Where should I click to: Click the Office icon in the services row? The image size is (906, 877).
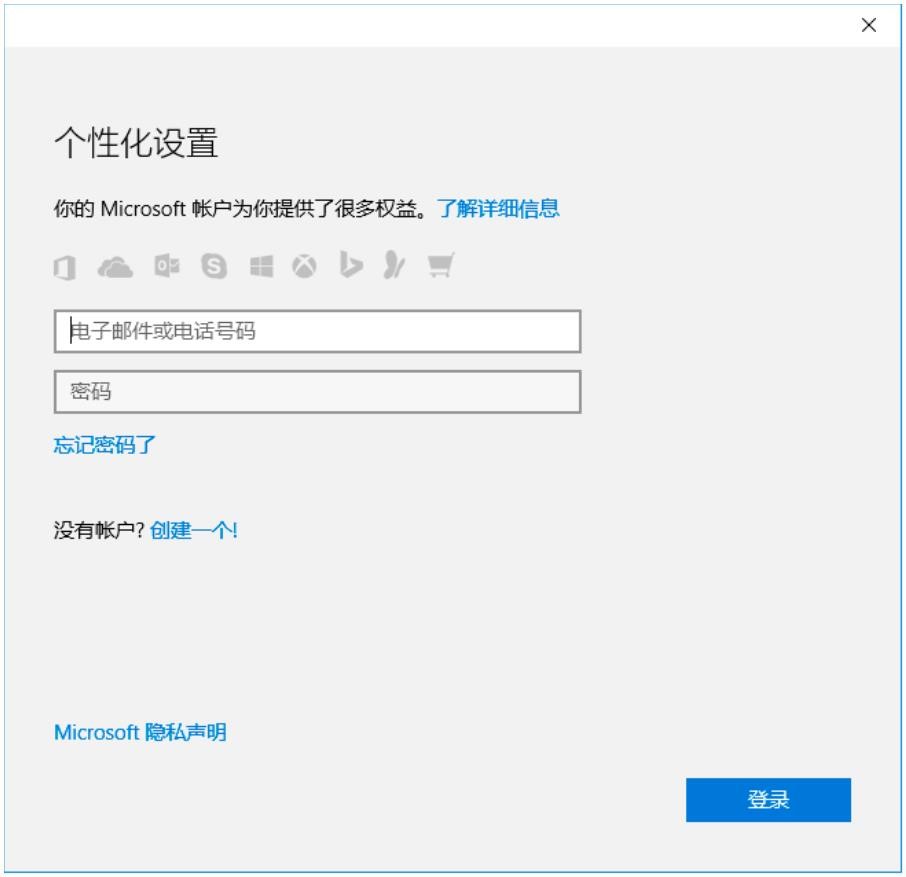tap(65, 268)
